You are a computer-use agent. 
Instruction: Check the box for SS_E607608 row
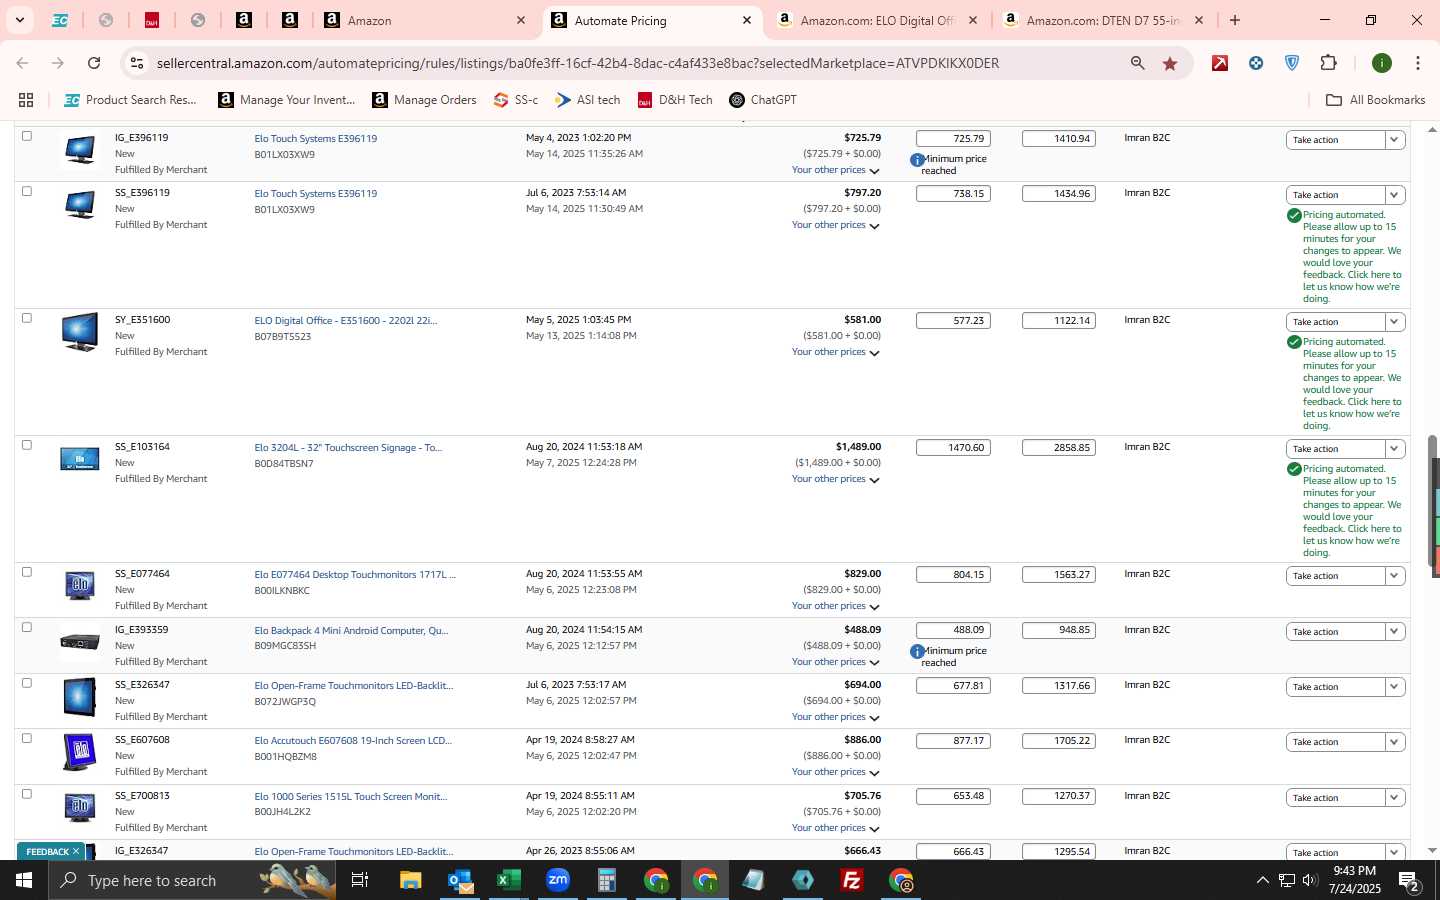pyautogui.click(x=27, y=738)
